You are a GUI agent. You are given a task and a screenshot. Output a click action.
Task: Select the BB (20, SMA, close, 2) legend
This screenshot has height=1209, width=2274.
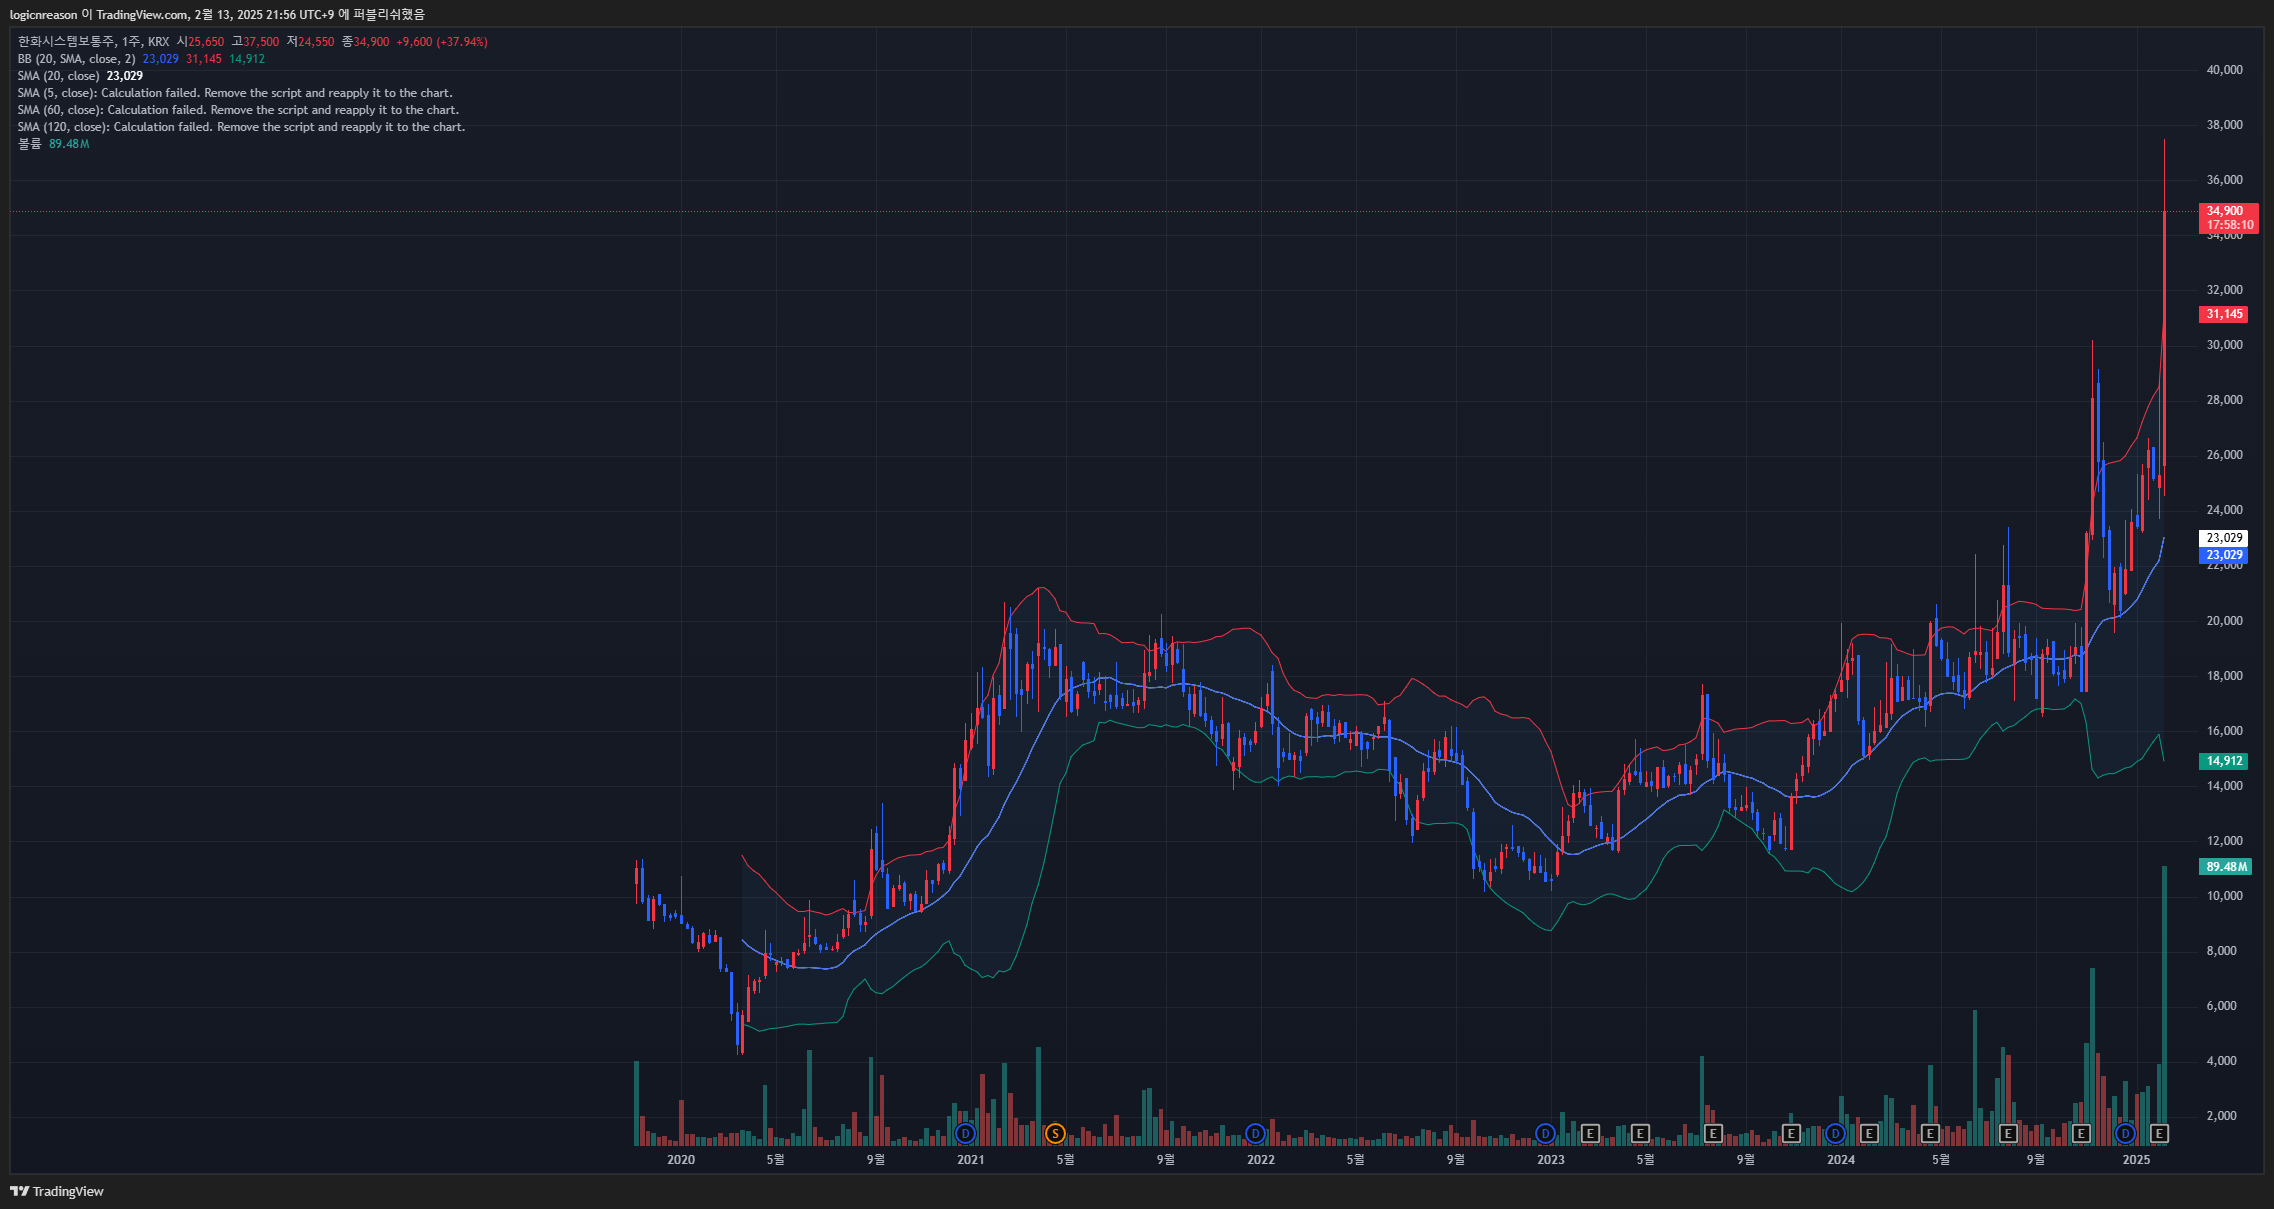(x=76, y=59)
